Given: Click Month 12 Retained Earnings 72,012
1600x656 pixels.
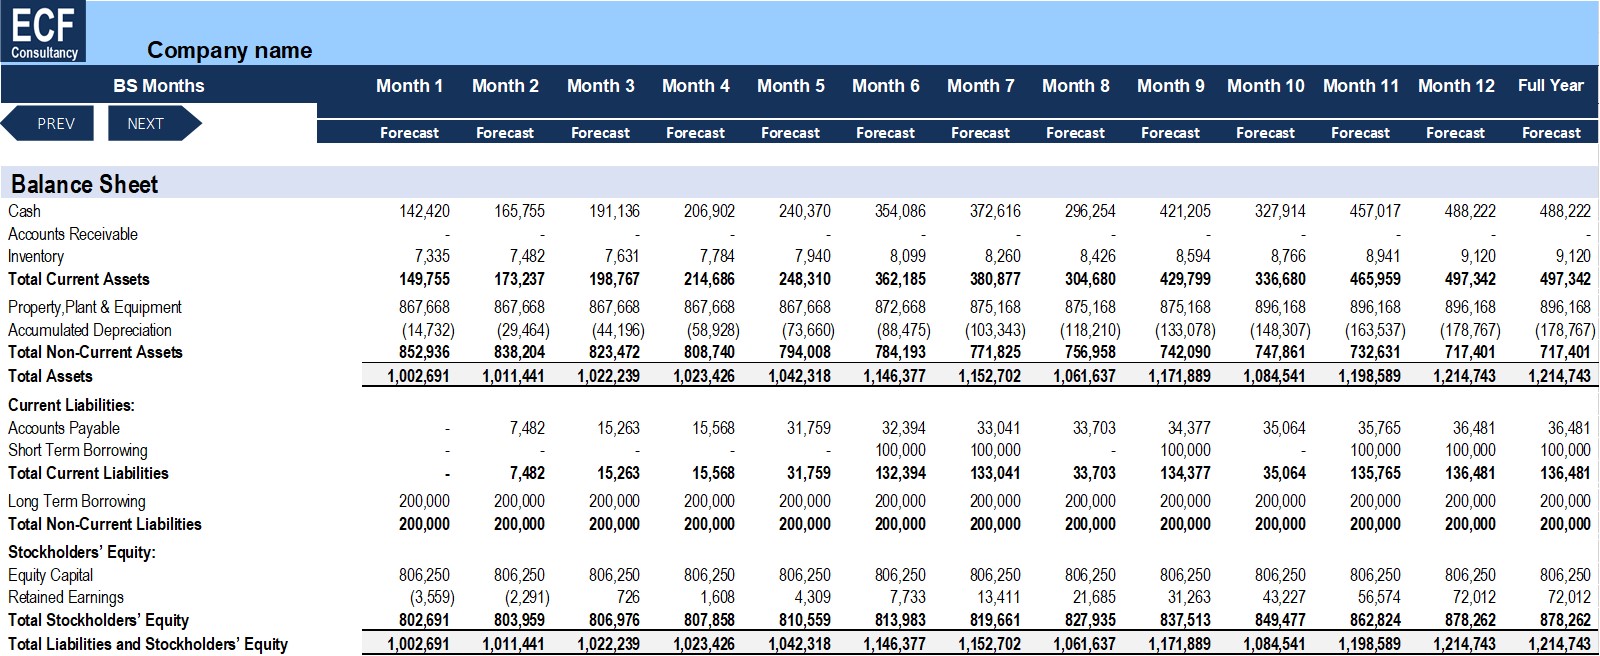Looking at the screenshot, I should point(1474,597).
